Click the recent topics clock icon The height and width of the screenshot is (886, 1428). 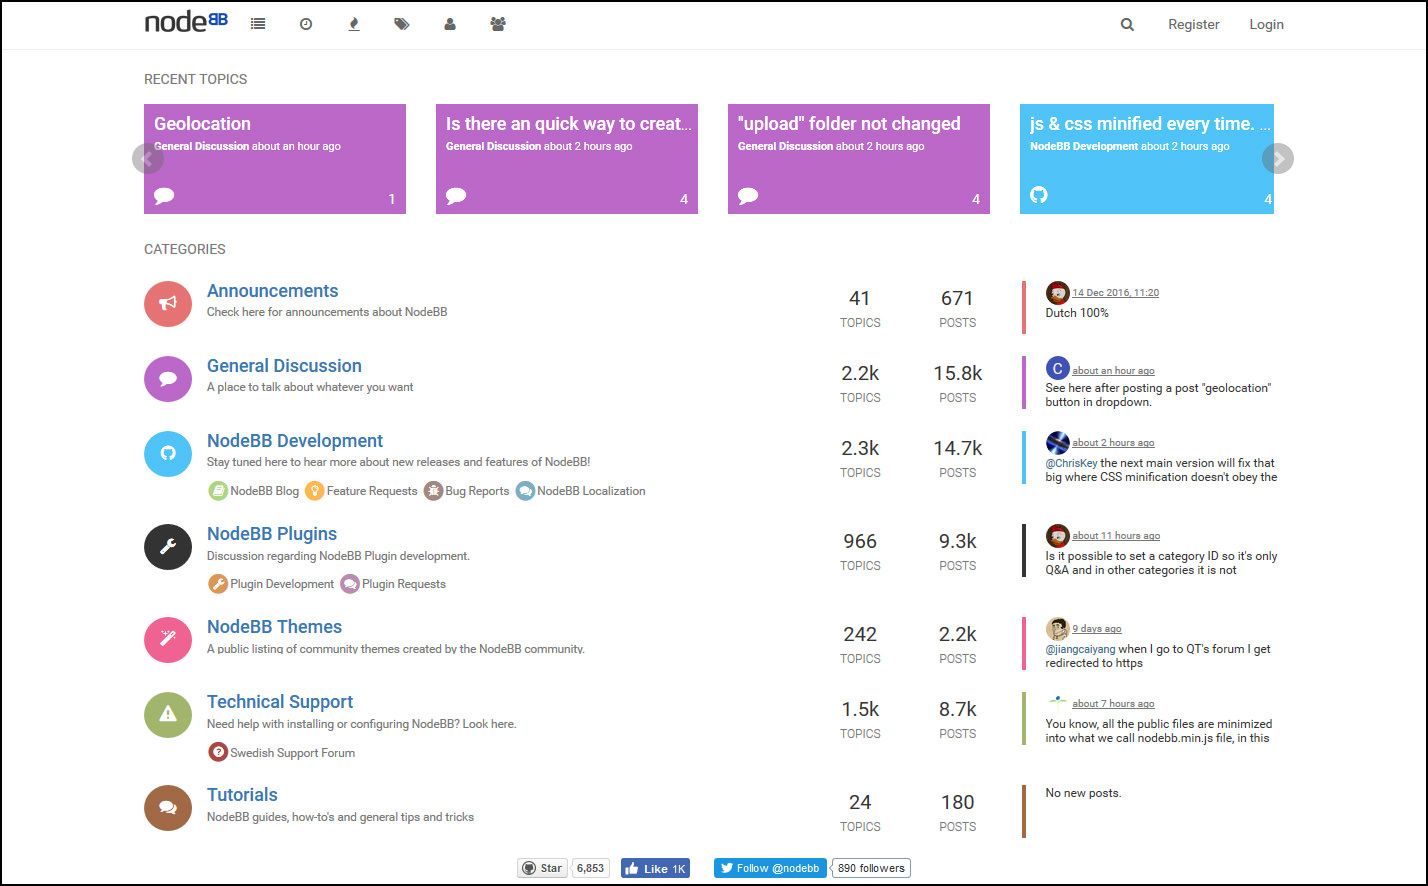306,24
